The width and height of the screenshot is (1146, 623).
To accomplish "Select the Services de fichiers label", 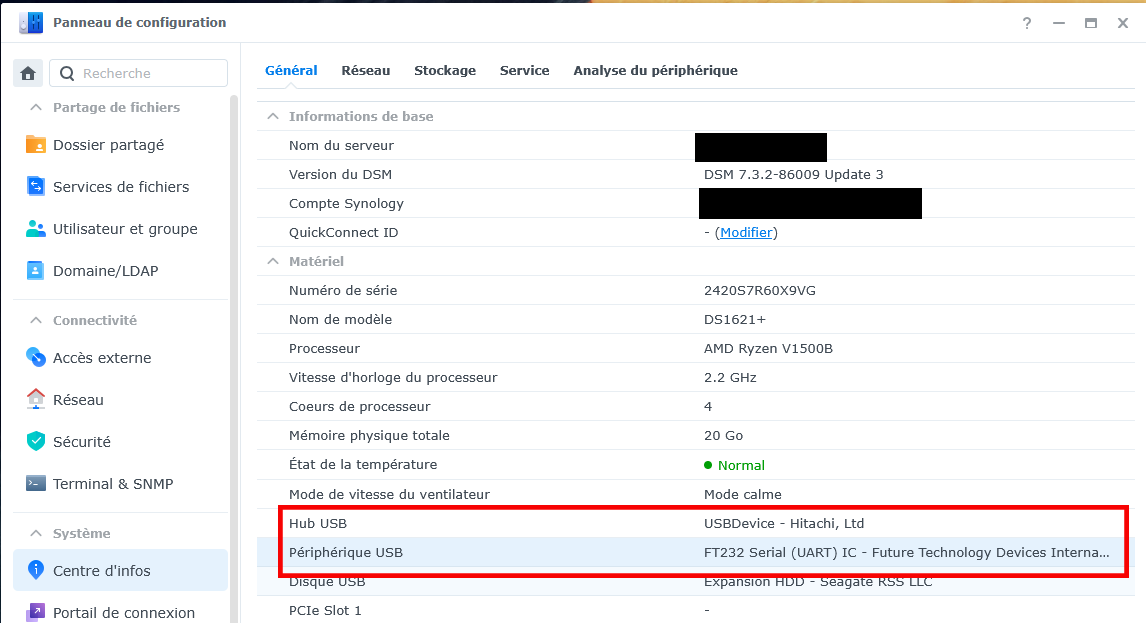I will [121, 186].
